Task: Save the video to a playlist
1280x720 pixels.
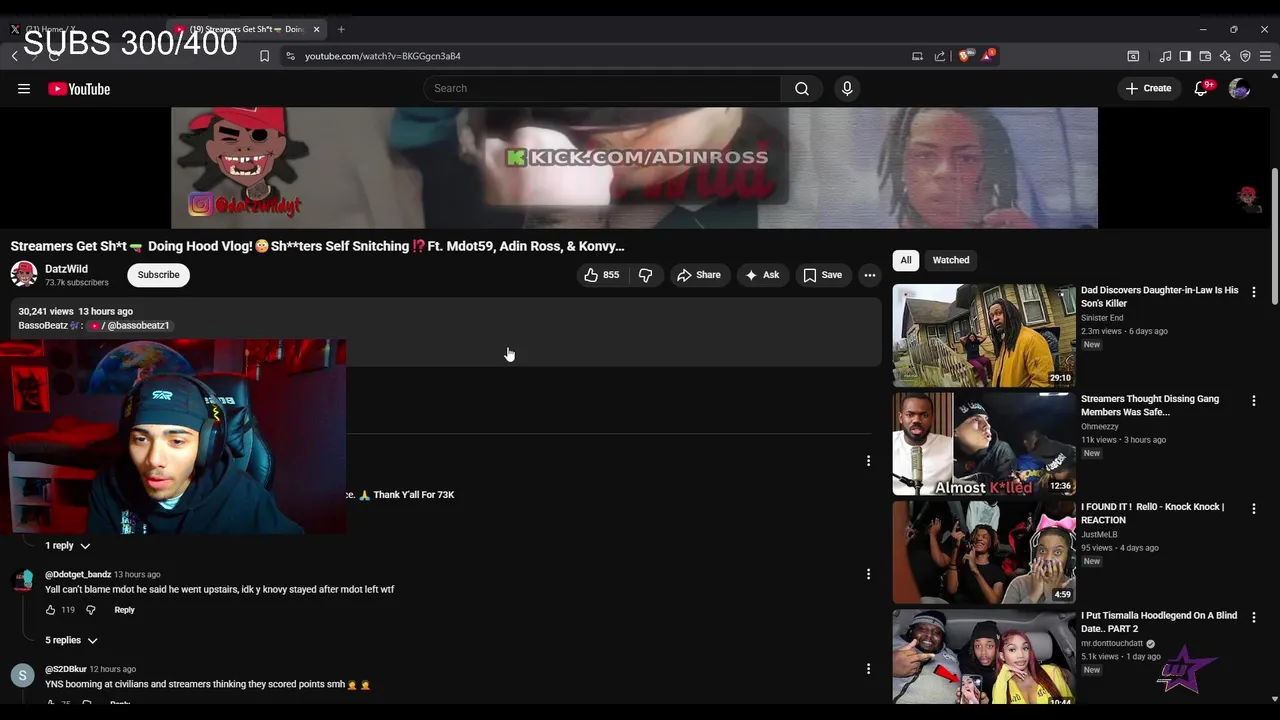Action: point(822,275)
